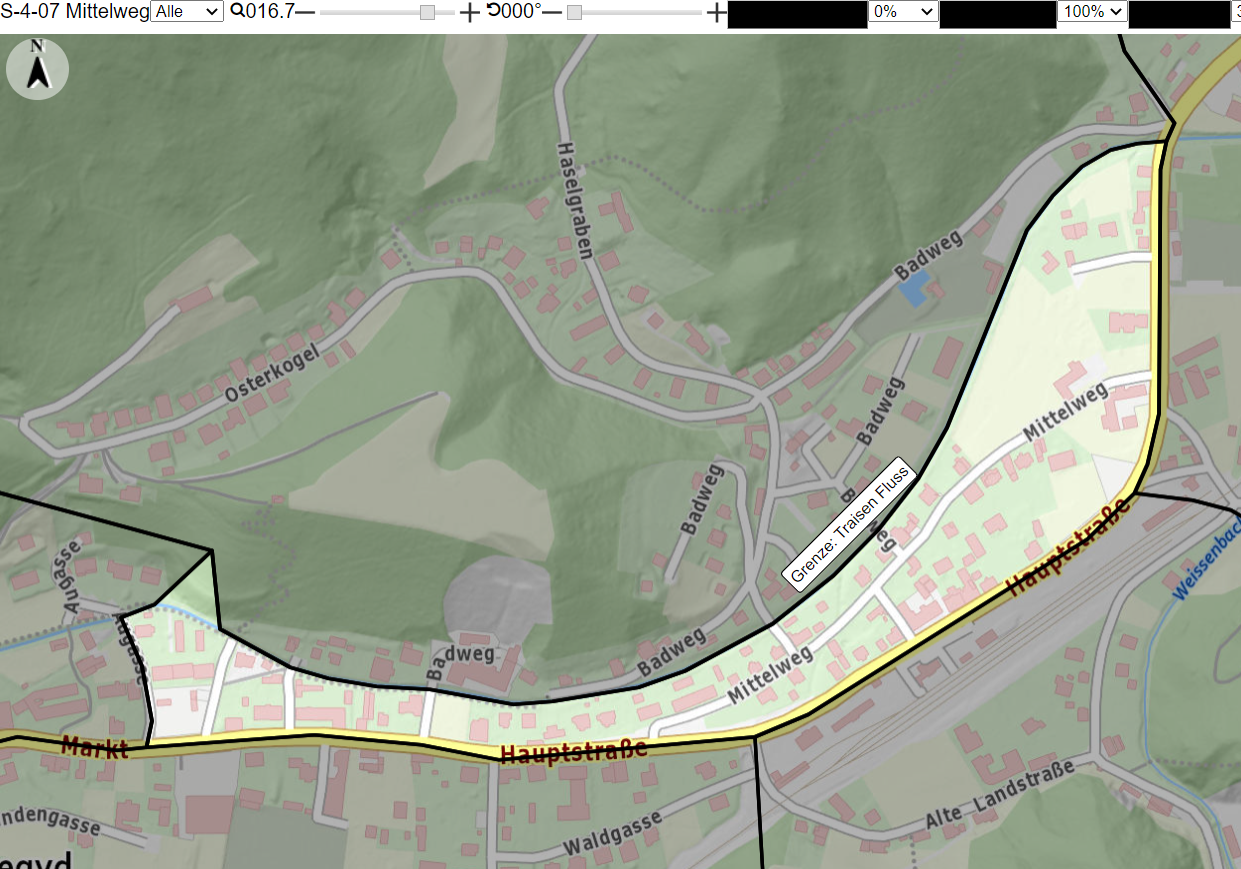The width and height of the screenshot is (1241, 869).
Task: Click the 'Grenze: Traisen Fluss' label
Action: click(848, 524)
